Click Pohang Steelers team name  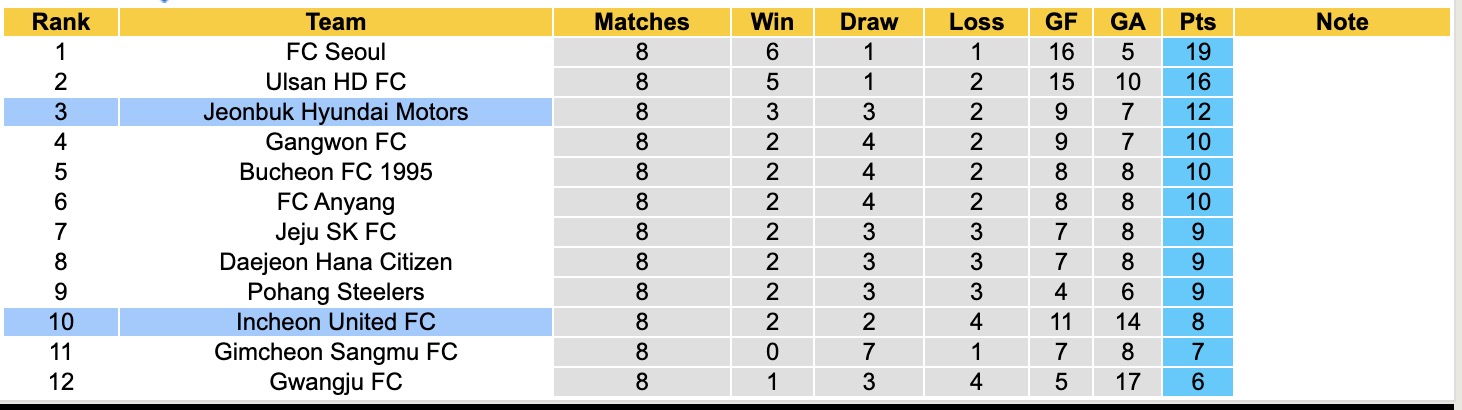[x=336, y=292]
